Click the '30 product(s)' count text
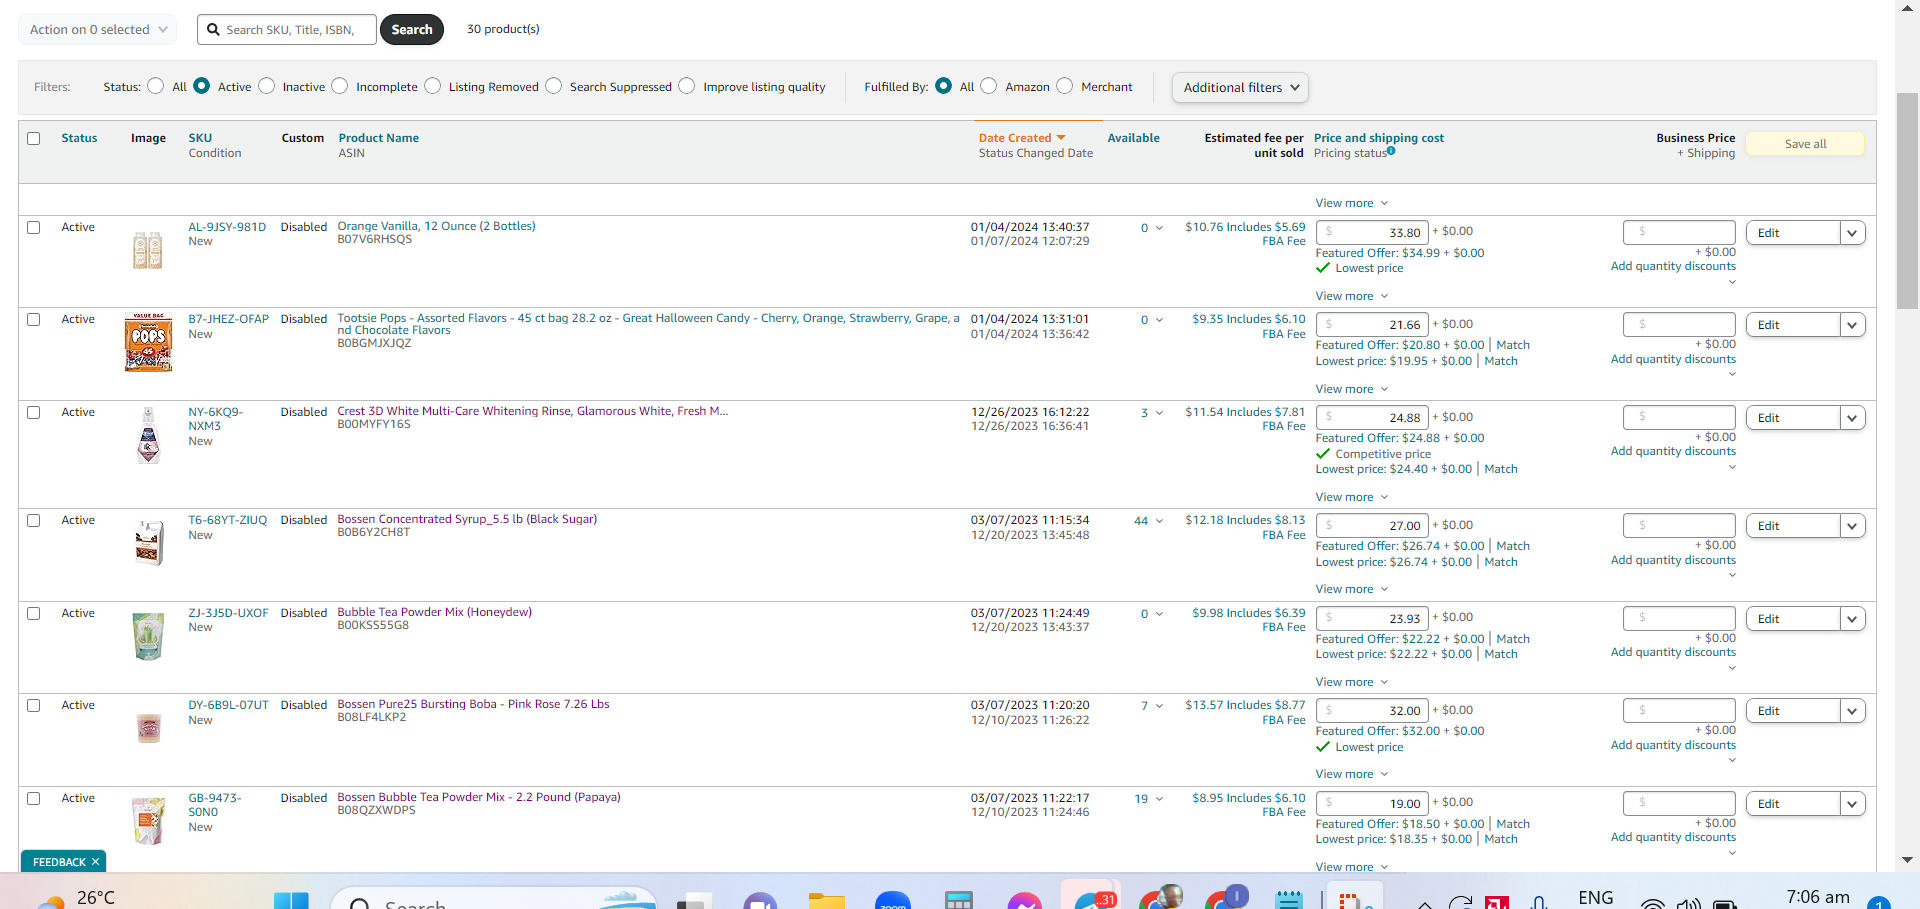 [503, 29]
